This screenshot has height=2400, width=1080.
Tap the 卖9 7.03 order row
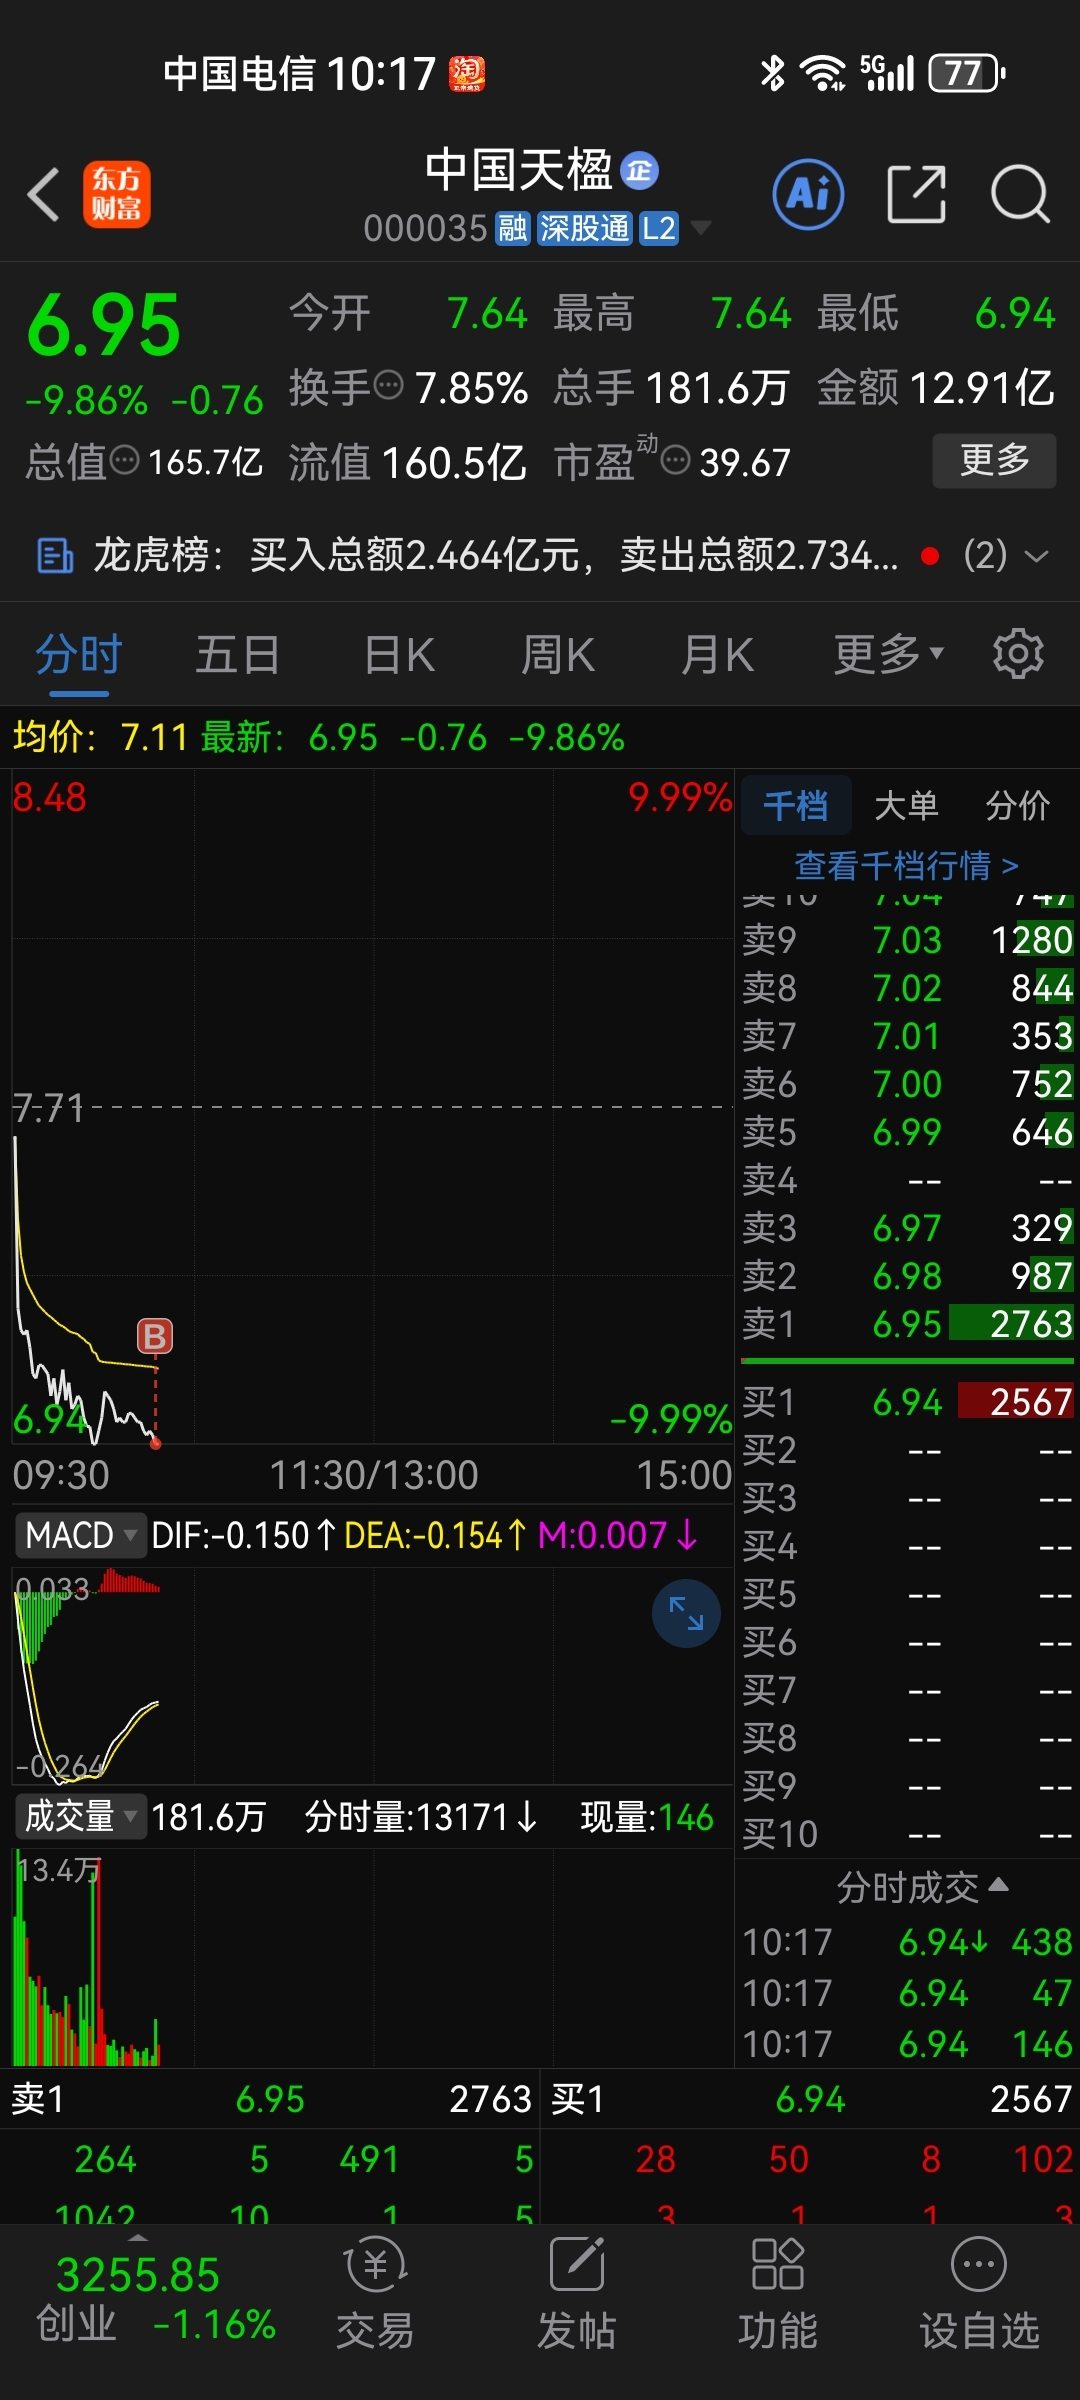point(908,940)
